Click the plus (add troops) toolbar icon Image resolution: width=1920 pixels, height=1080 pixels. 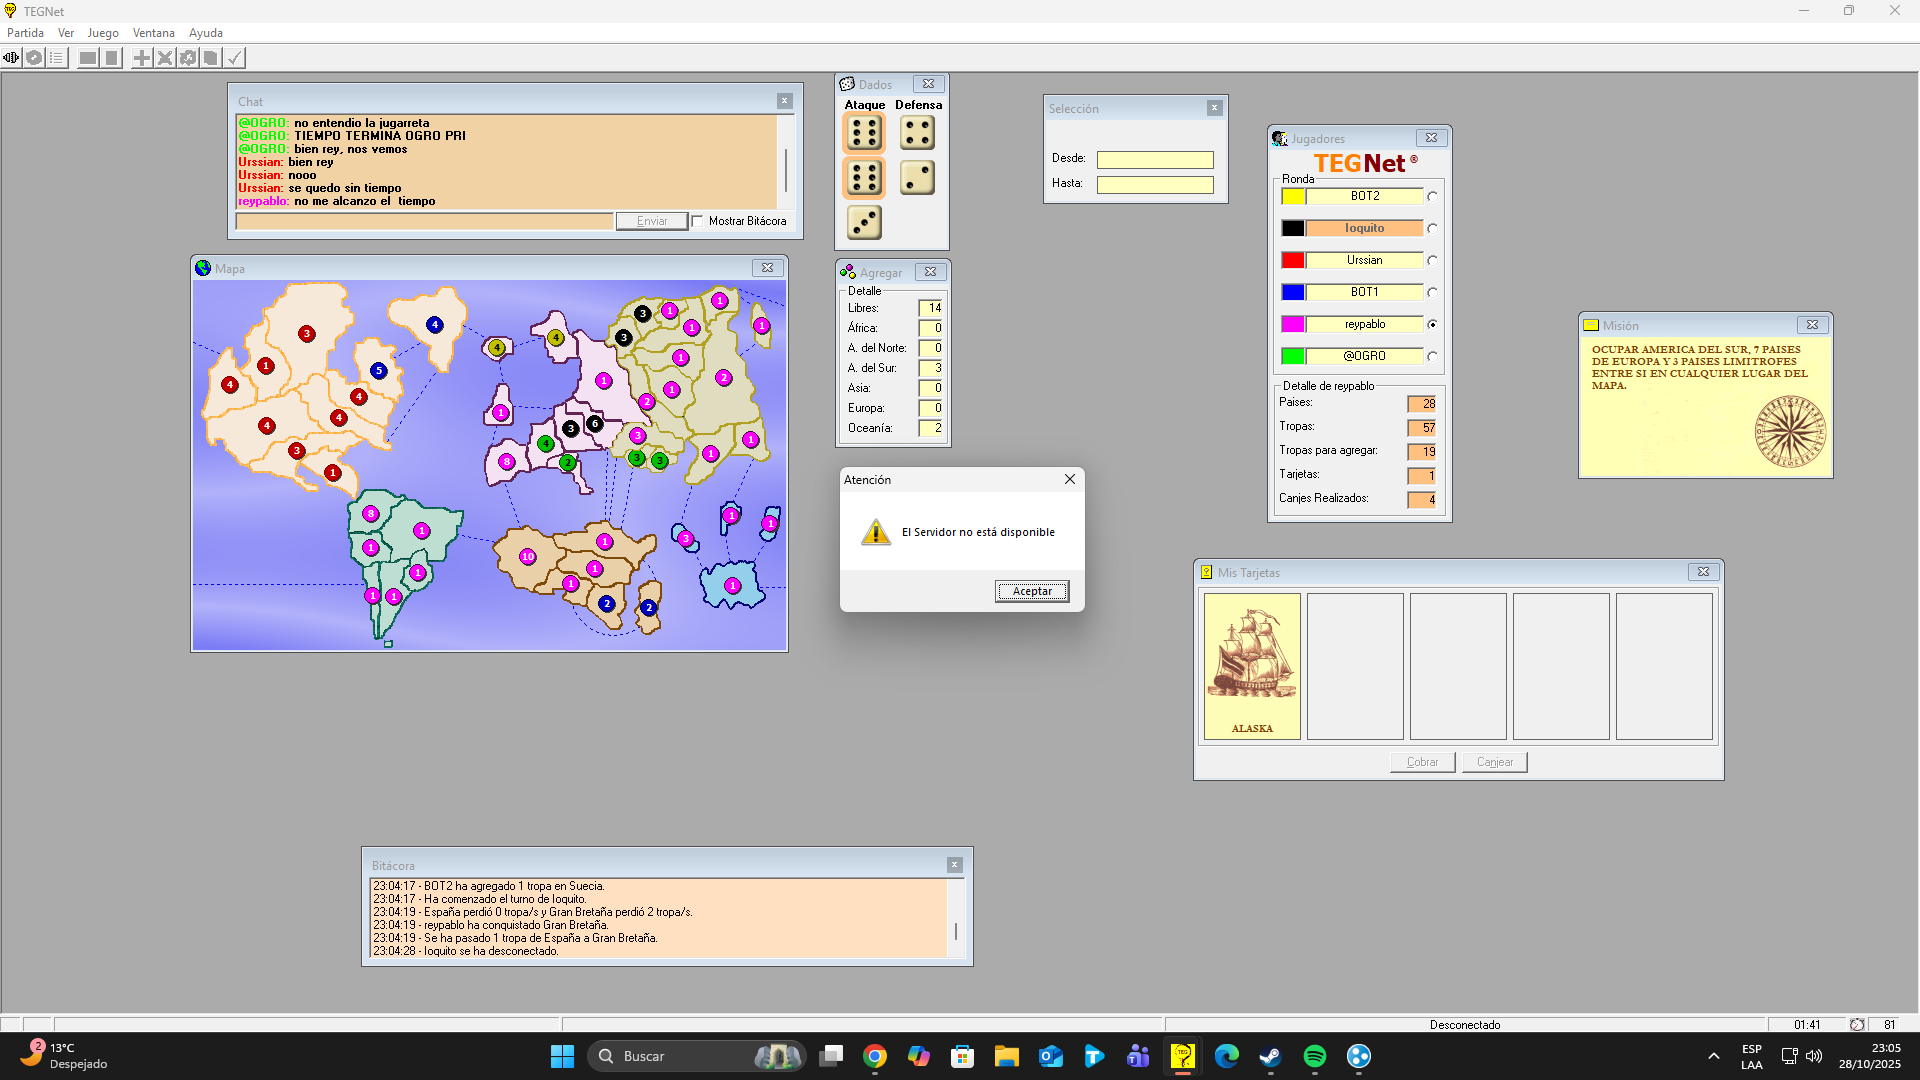tap(142, 58)
